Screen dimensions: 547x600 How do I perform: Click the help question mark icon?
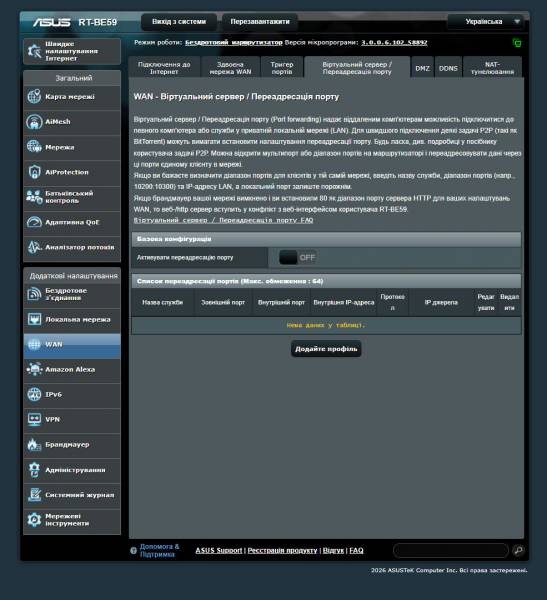coord(133,551)
